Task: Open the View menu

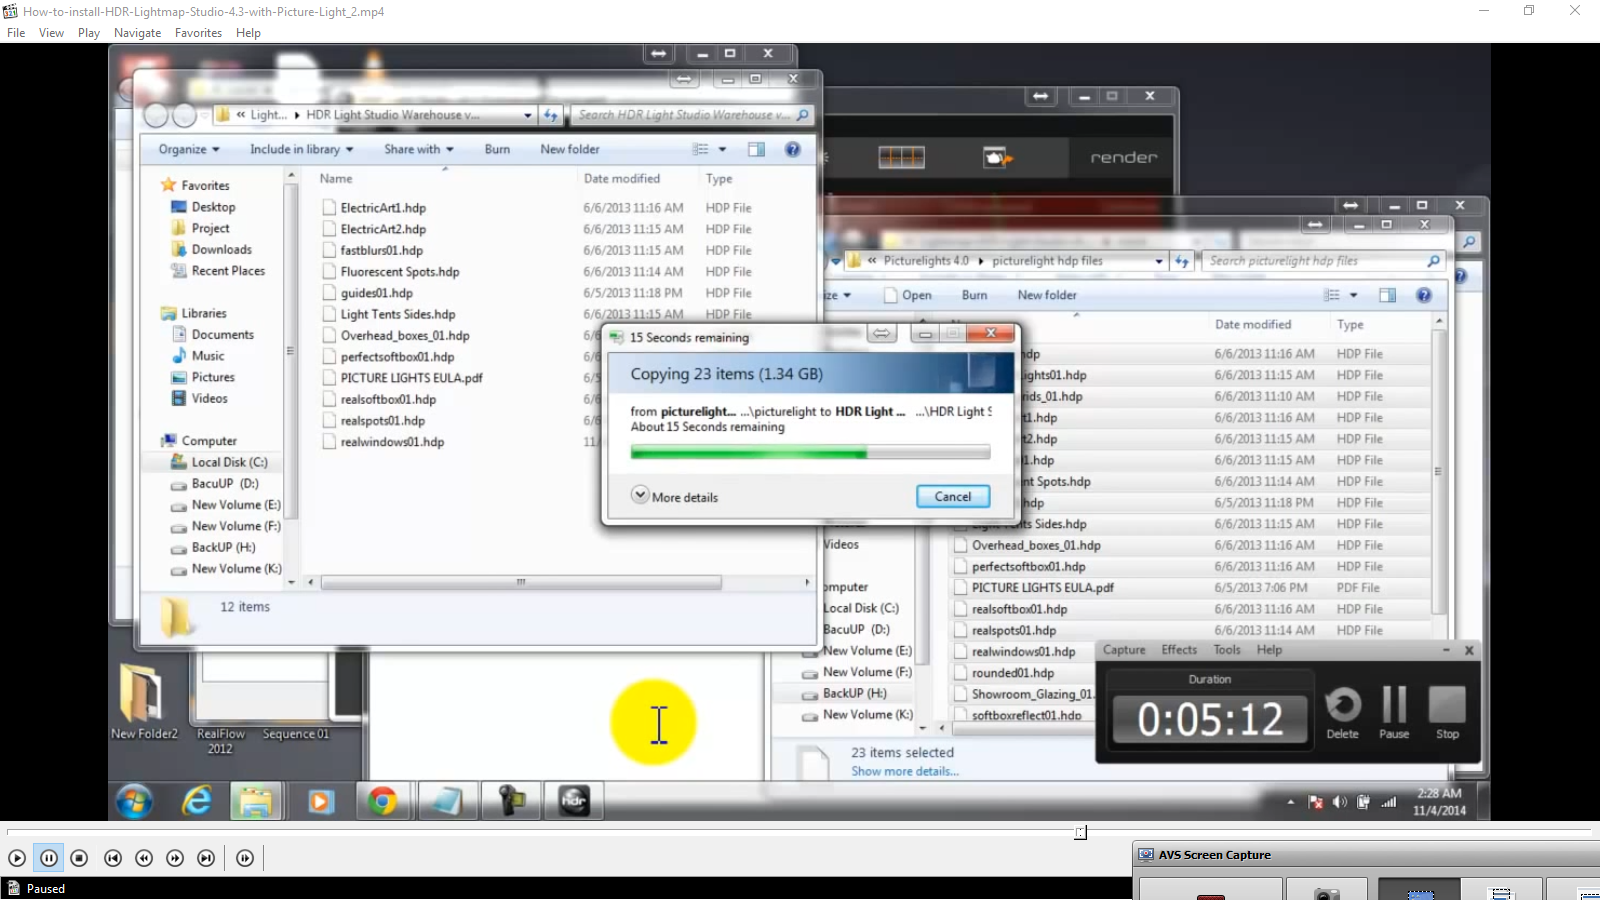Action: click(51, 33)
